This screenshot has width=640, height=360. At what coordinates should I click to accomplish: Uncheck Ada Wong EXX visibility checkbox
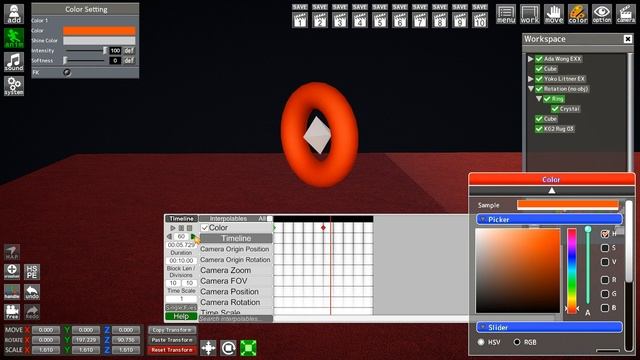coord(539,59)
